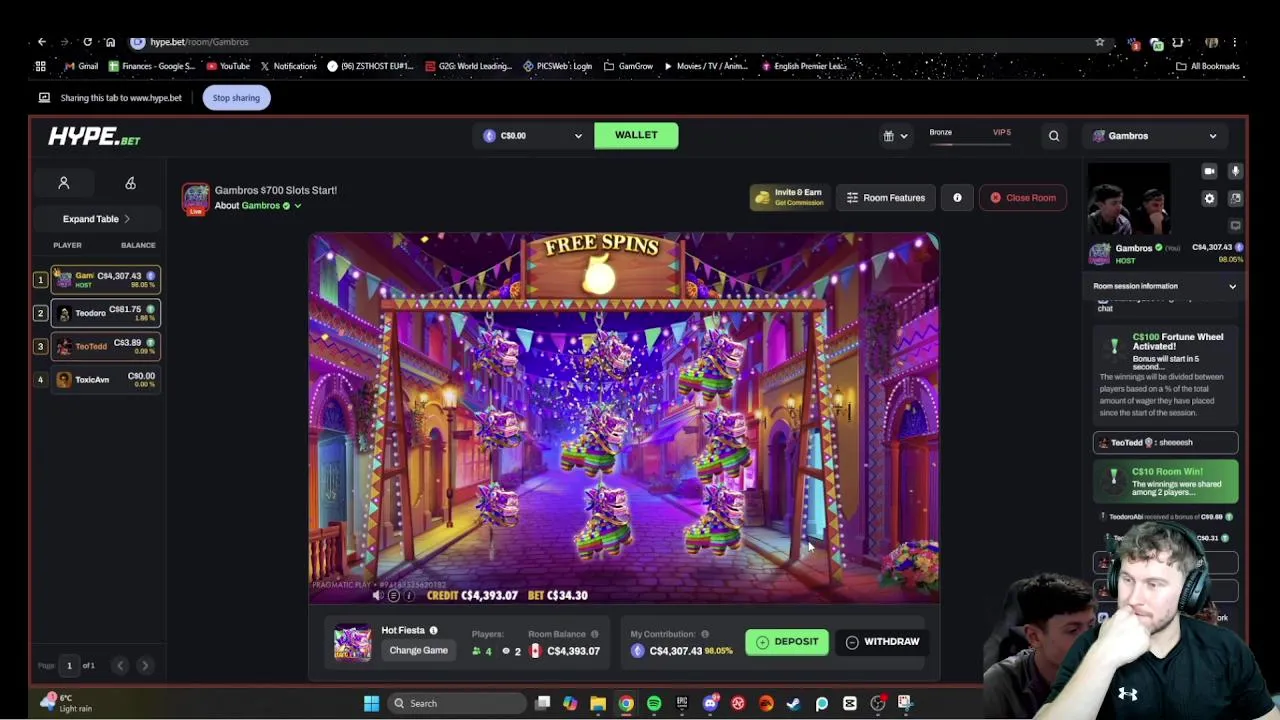Toggle the host microphone icon
The image size is (1280, 720).
pos(1235,171)
